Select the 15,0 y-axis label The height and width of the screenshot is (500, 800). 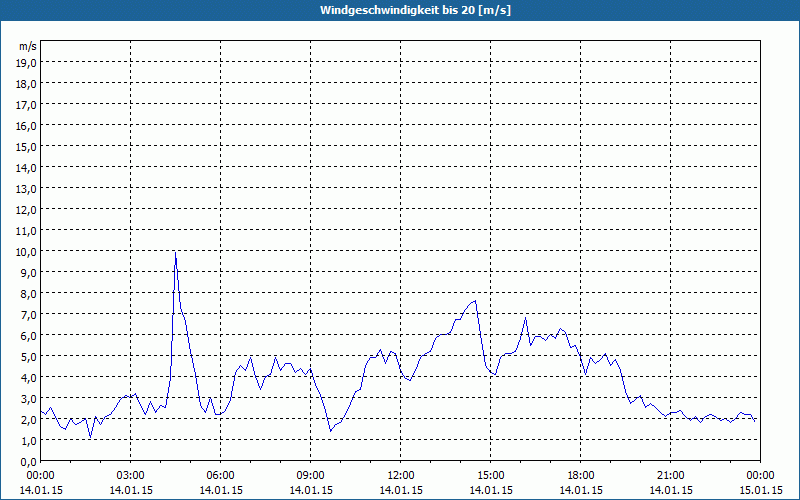pos(27,147)
